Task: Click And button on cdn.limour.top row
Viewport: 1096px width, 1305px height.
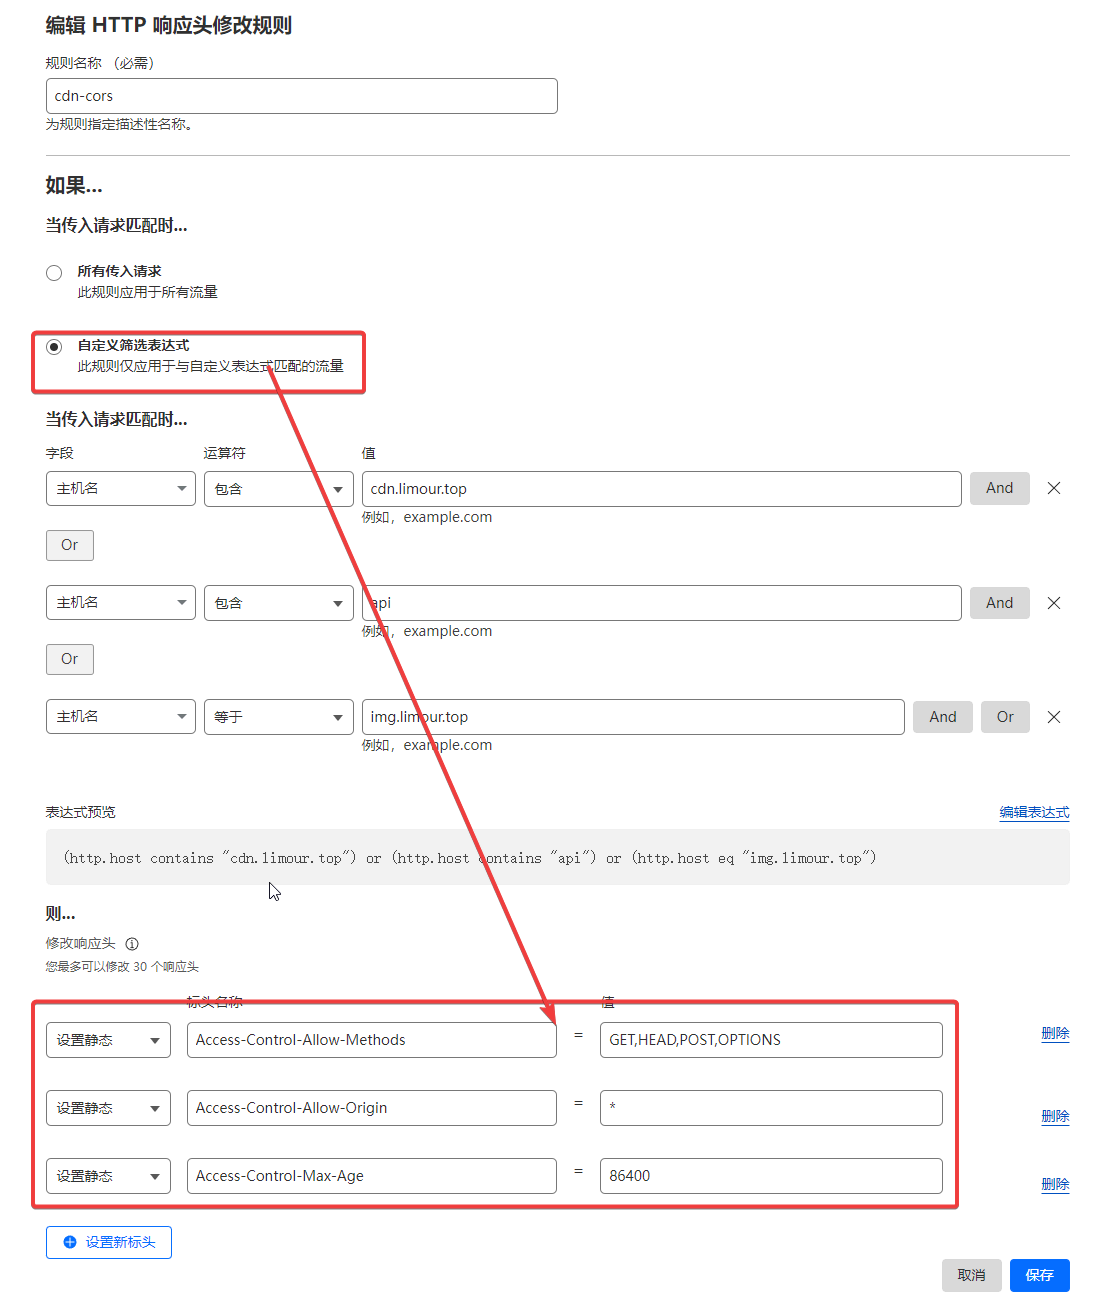Action: click(999, 488)
